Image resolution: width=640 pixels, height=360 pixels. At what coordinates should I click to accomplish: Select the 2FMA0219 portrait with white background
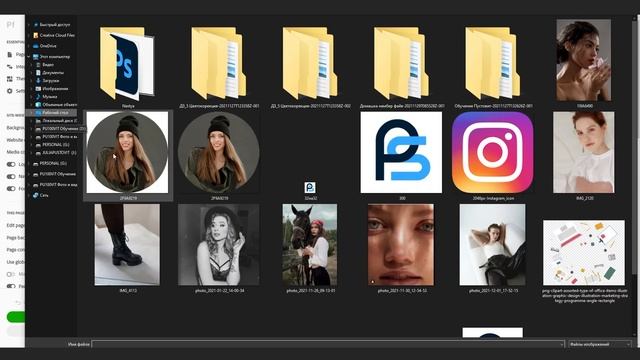pos(127,152)
